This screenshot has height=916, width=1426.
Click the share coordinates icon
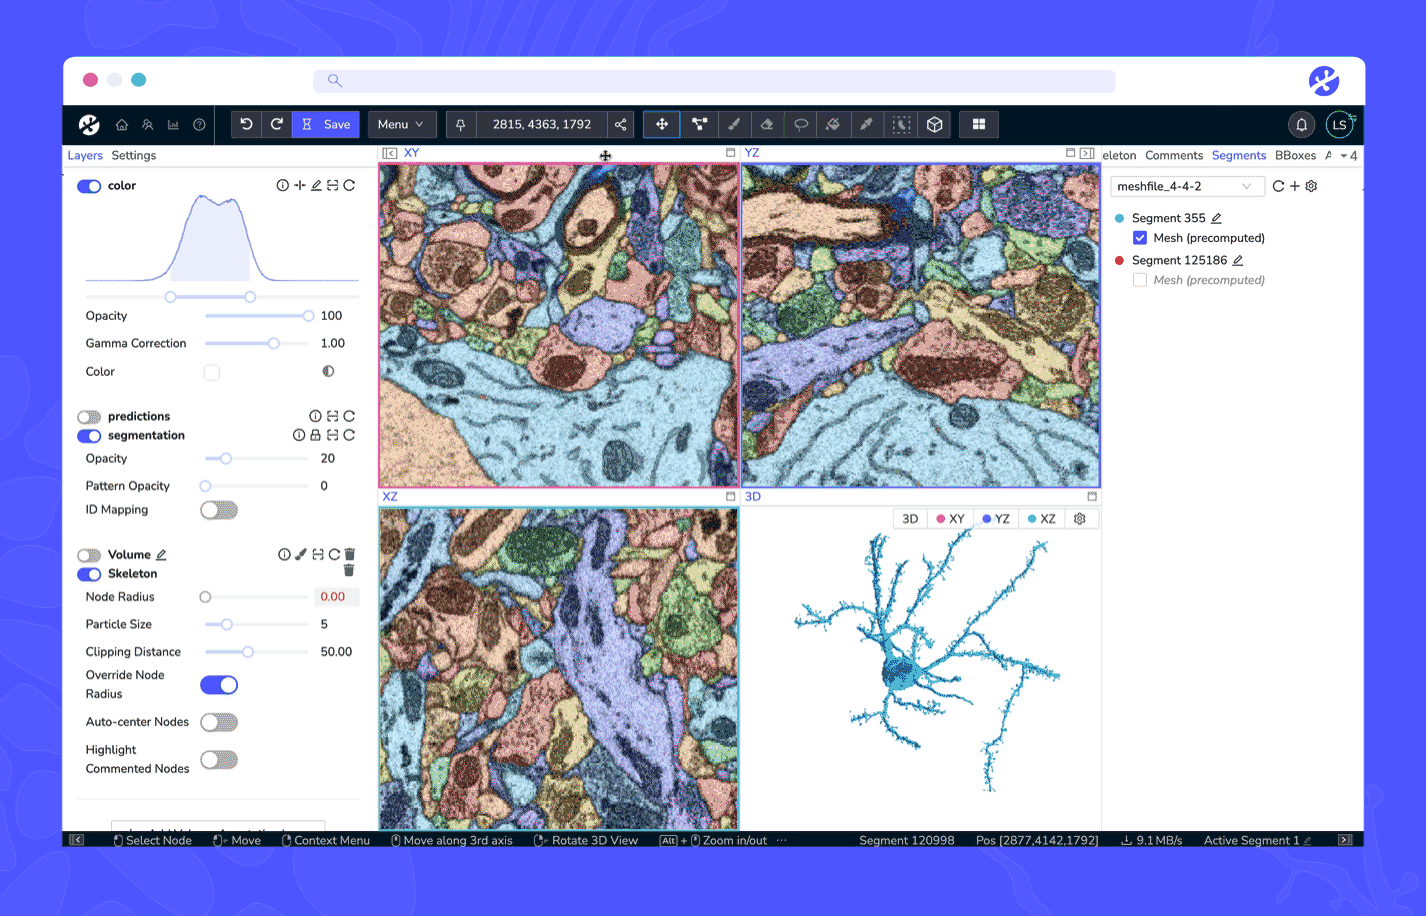(x=621, y=124)
